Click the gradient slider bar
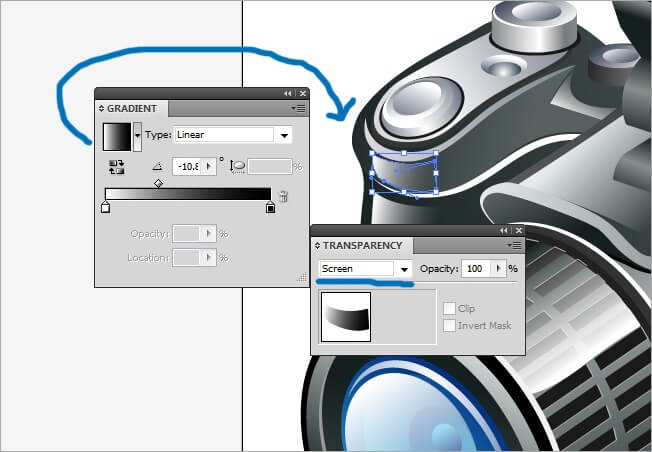 [x=188, y=194]
